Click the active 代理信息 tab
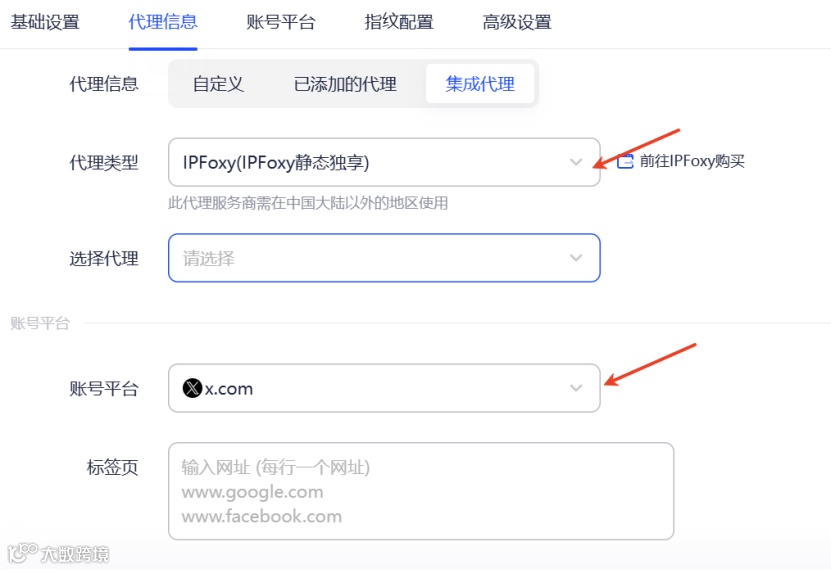 pyautogui.click(x=163, y=22)
